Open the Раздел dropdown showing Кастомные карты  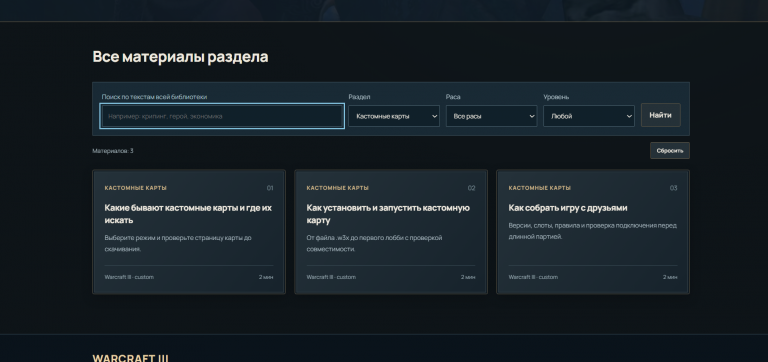coord(394,116)
